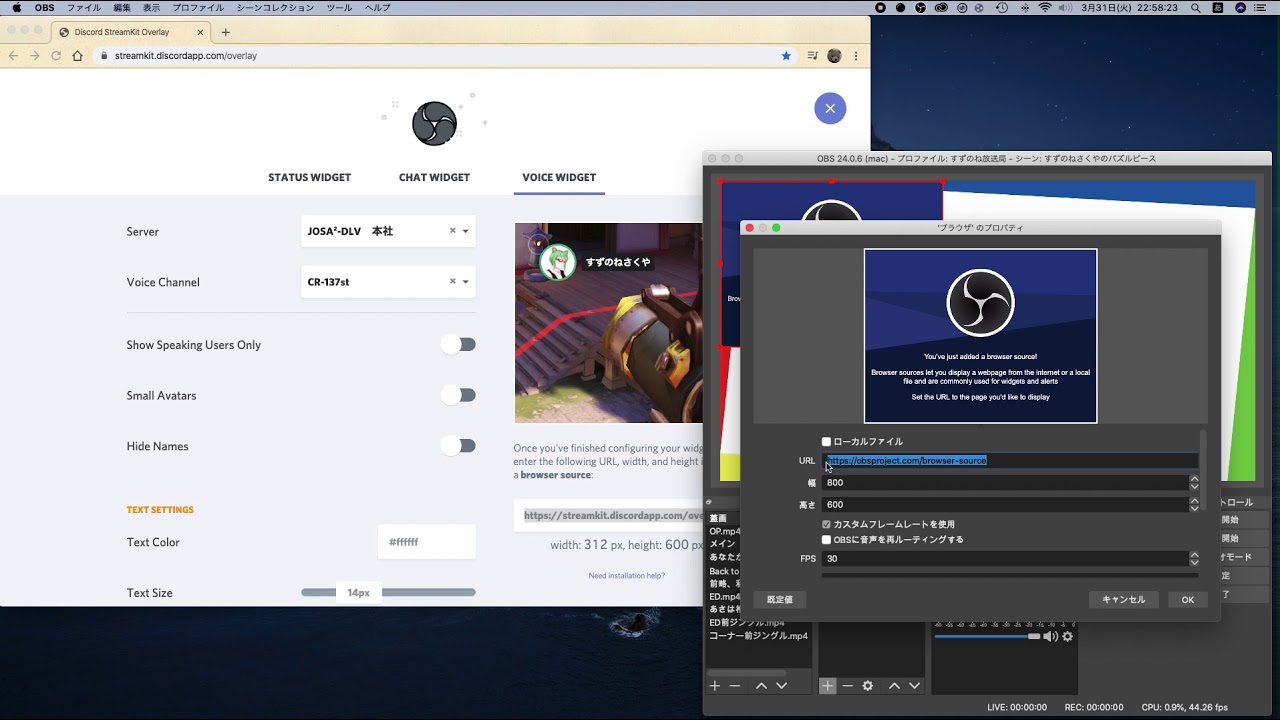1280x720 pixels.
Task: Clear the Voice Channel selection with x
Action: pyautogui.click(x=452, y=282)
